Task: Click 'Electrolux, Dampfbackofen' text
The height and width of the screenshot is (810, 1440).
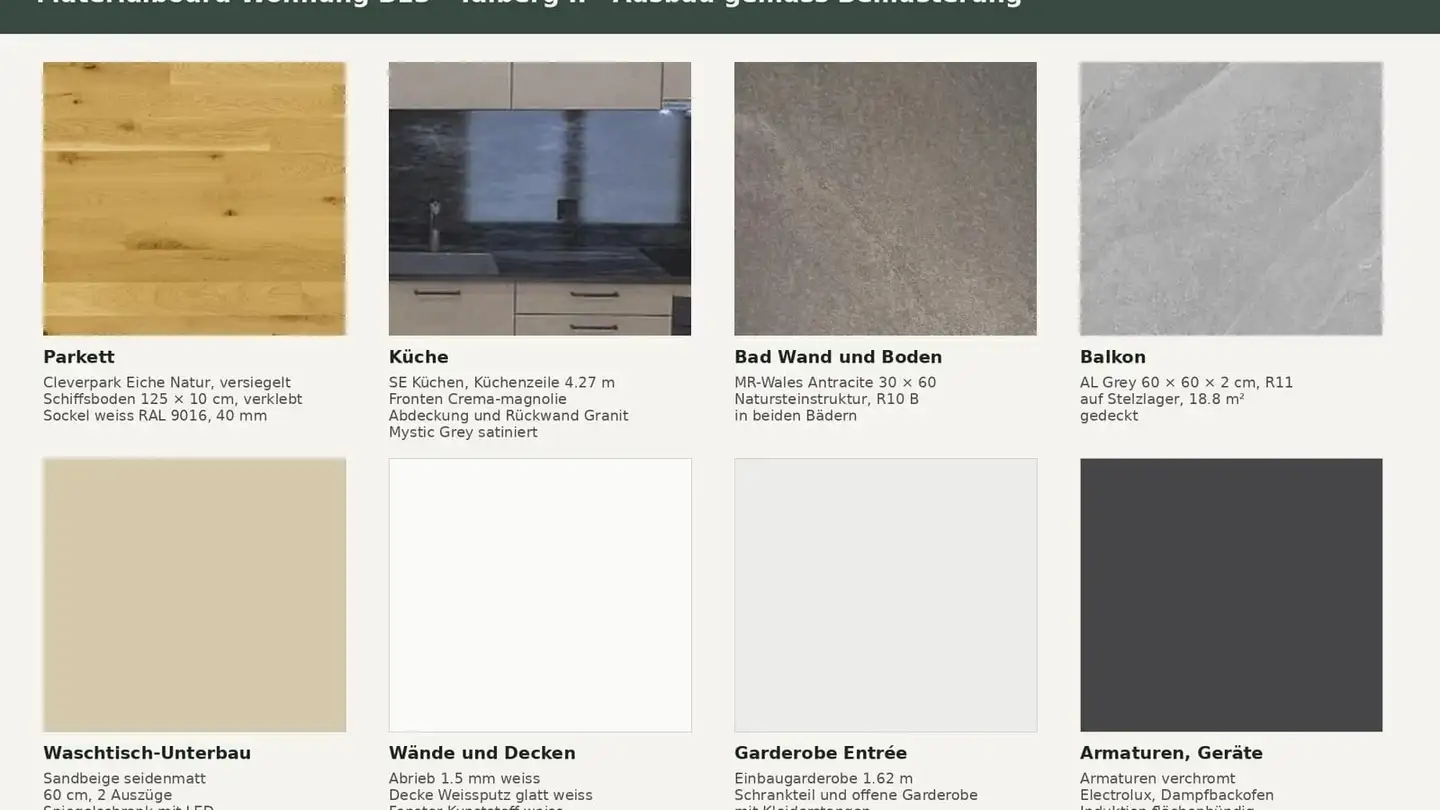Action: (x=1177, y=795)
